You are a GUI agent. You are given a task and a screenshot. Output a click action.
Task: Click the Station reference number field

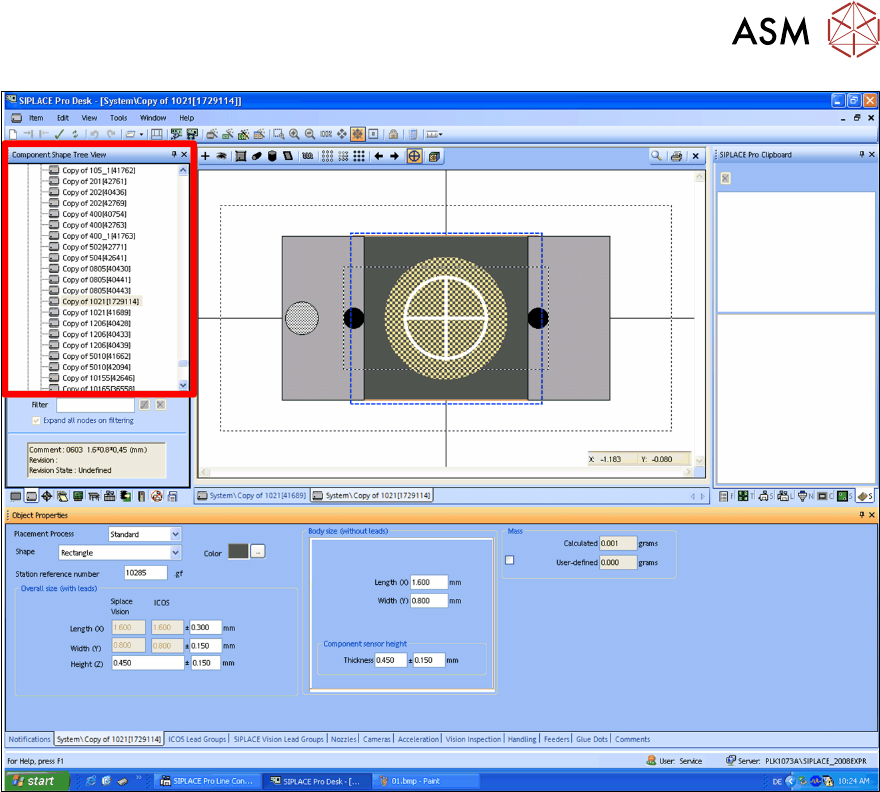146,574
